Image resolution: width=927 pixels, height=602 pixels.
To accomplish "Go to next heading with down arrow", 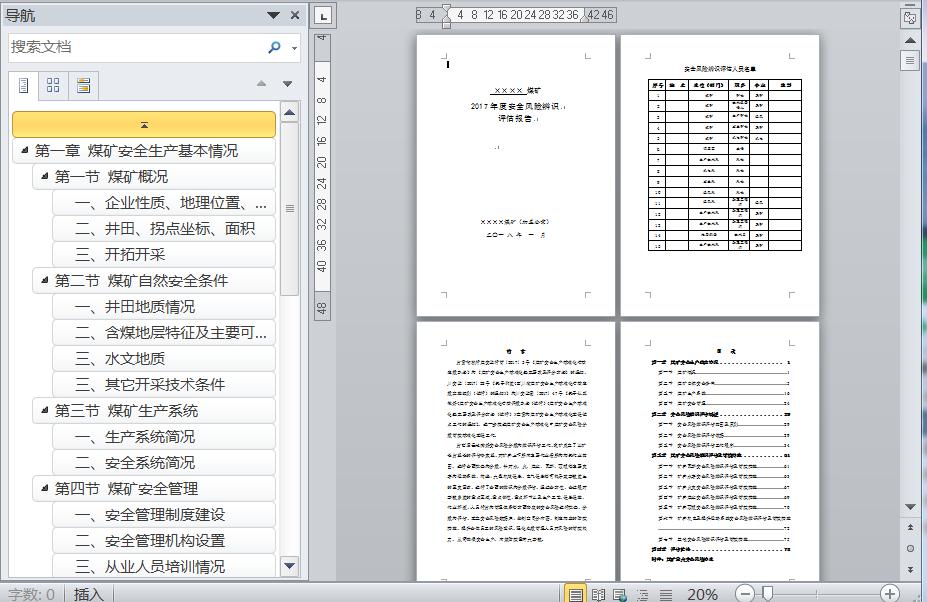I will click(x=287, y=84).
